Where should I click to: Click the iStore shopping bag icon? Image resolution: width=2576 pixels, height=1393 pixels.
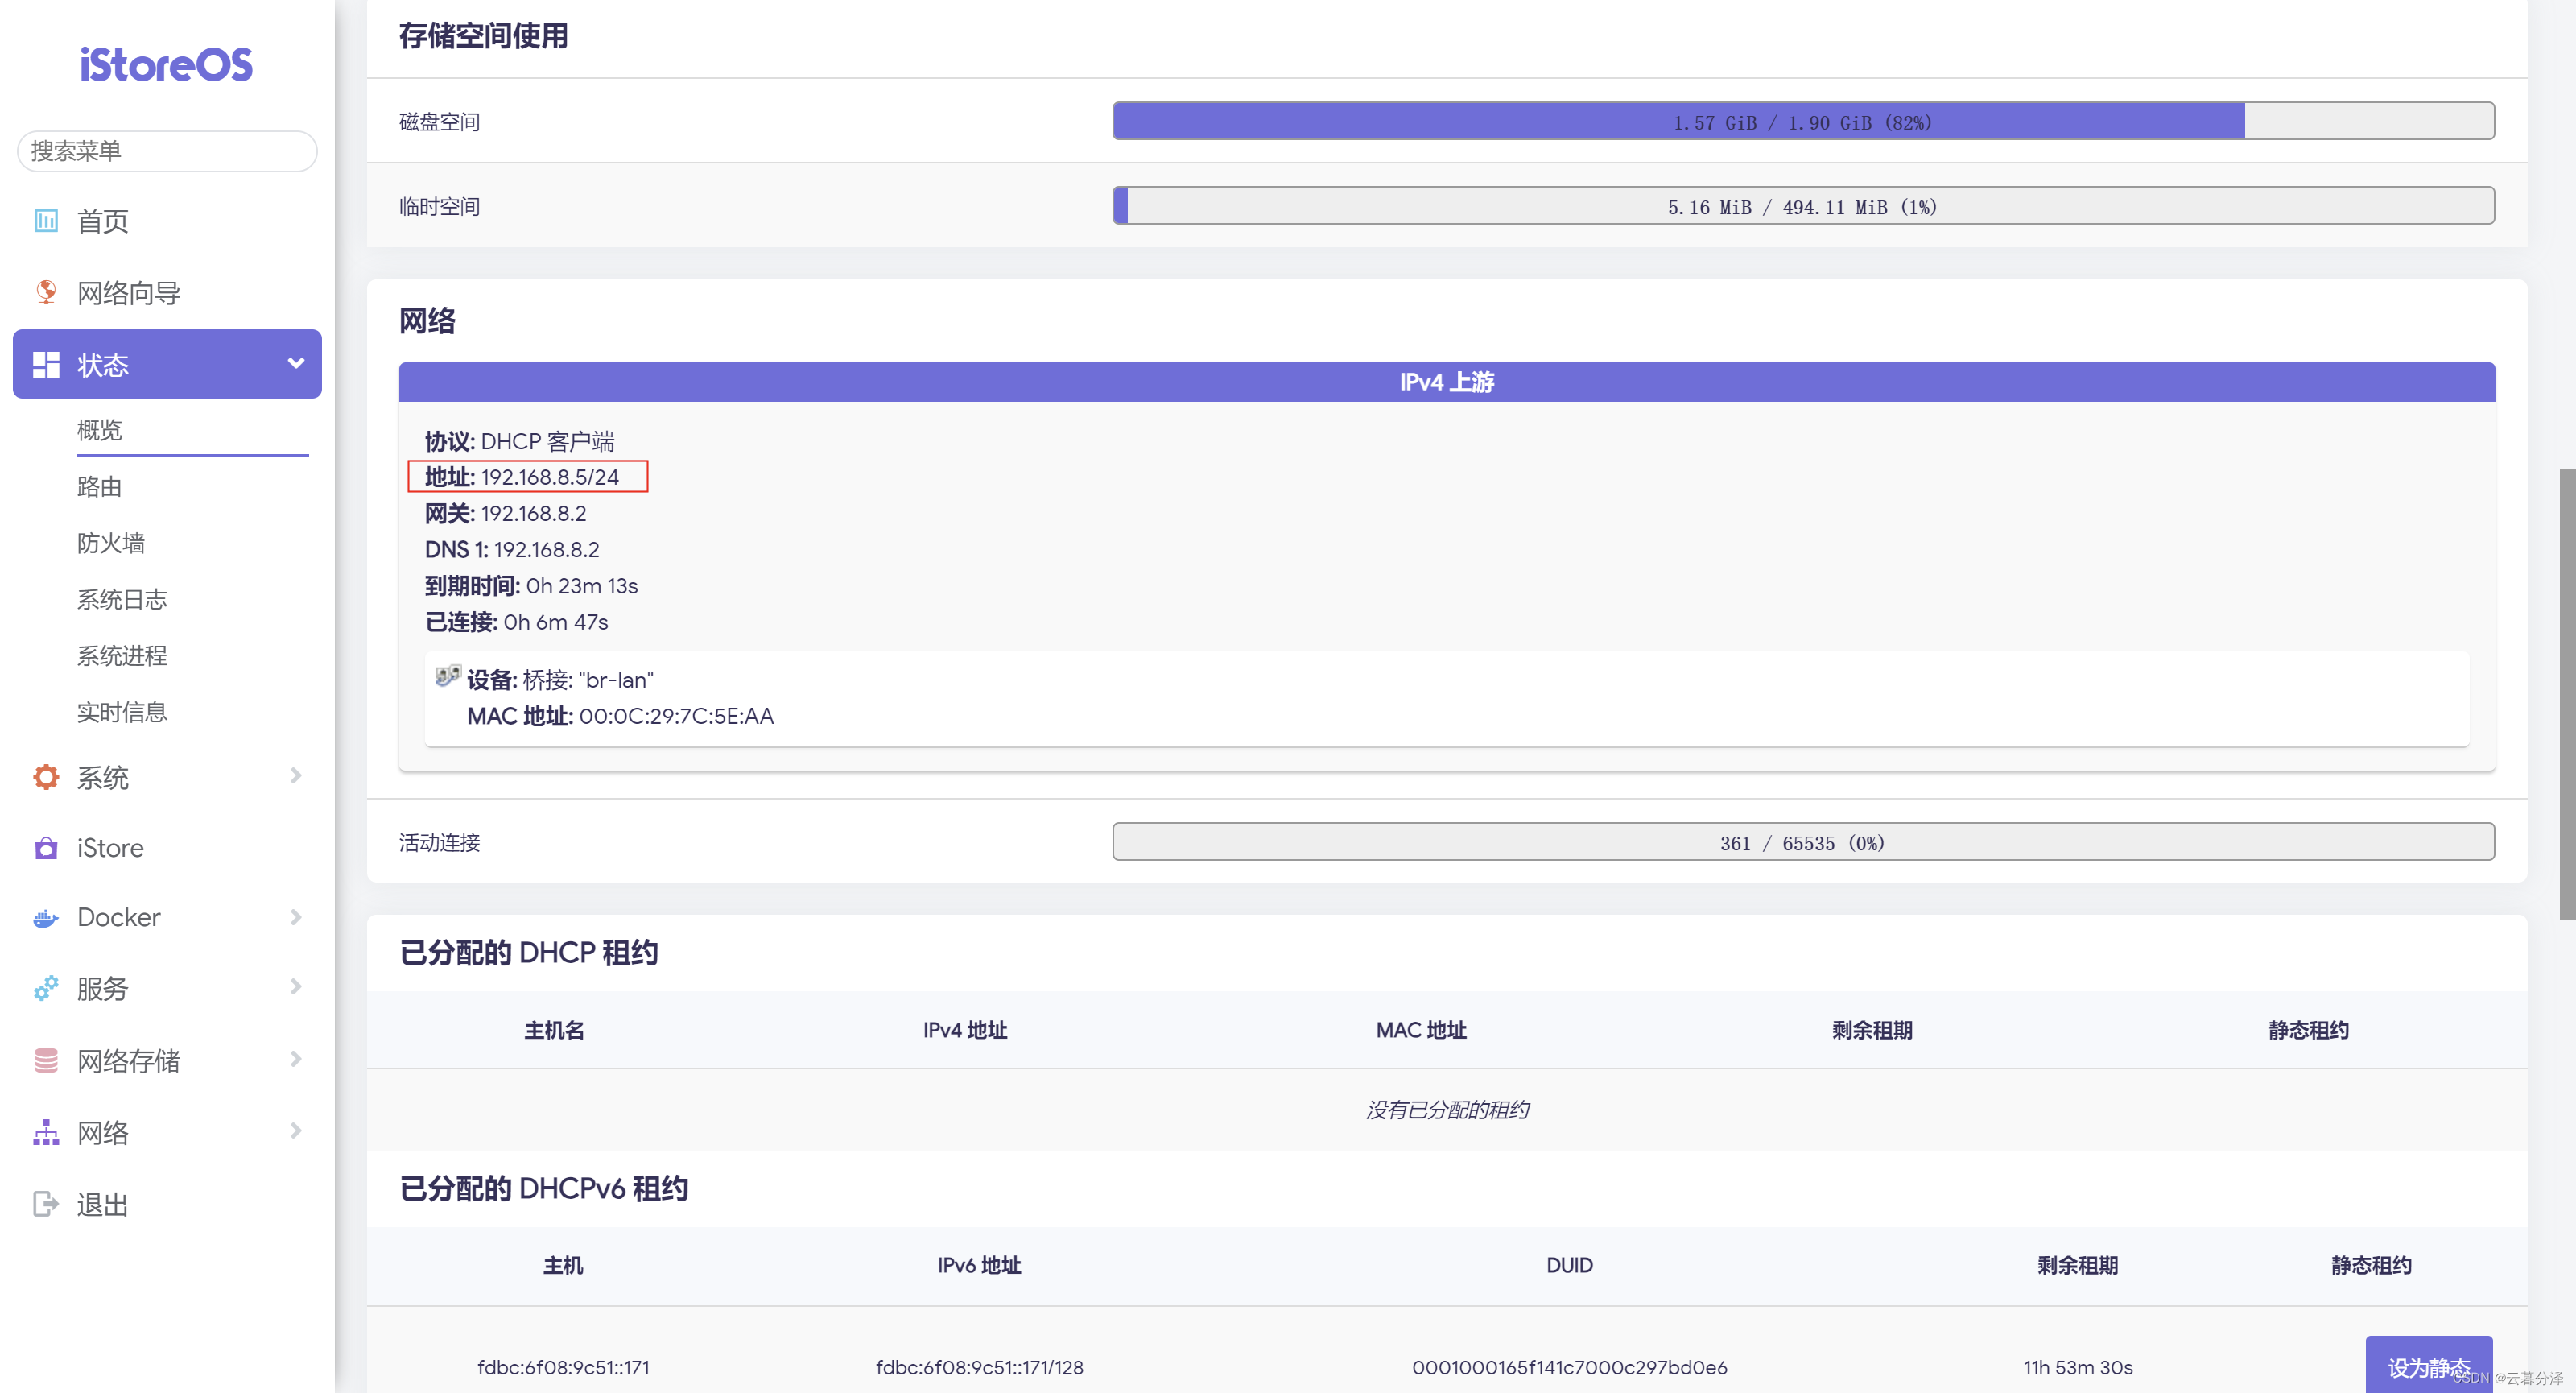click(x=46, y=848)
